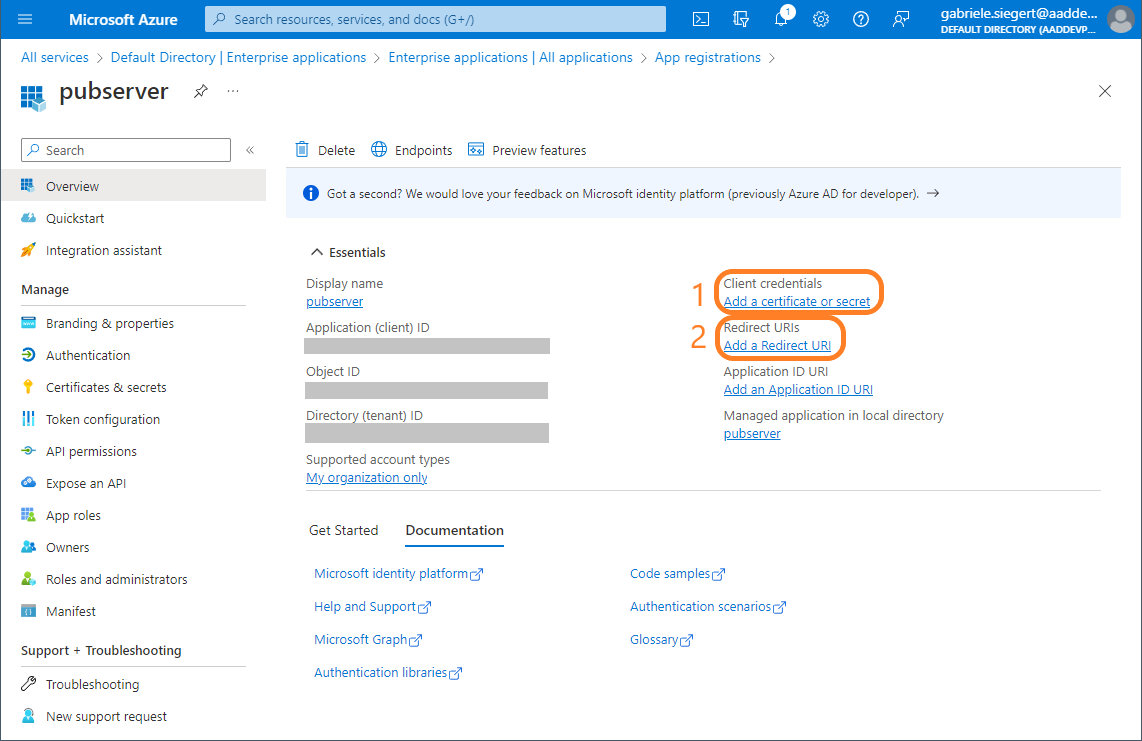
Task: Click the top search resources field
Action: [435, 19]
